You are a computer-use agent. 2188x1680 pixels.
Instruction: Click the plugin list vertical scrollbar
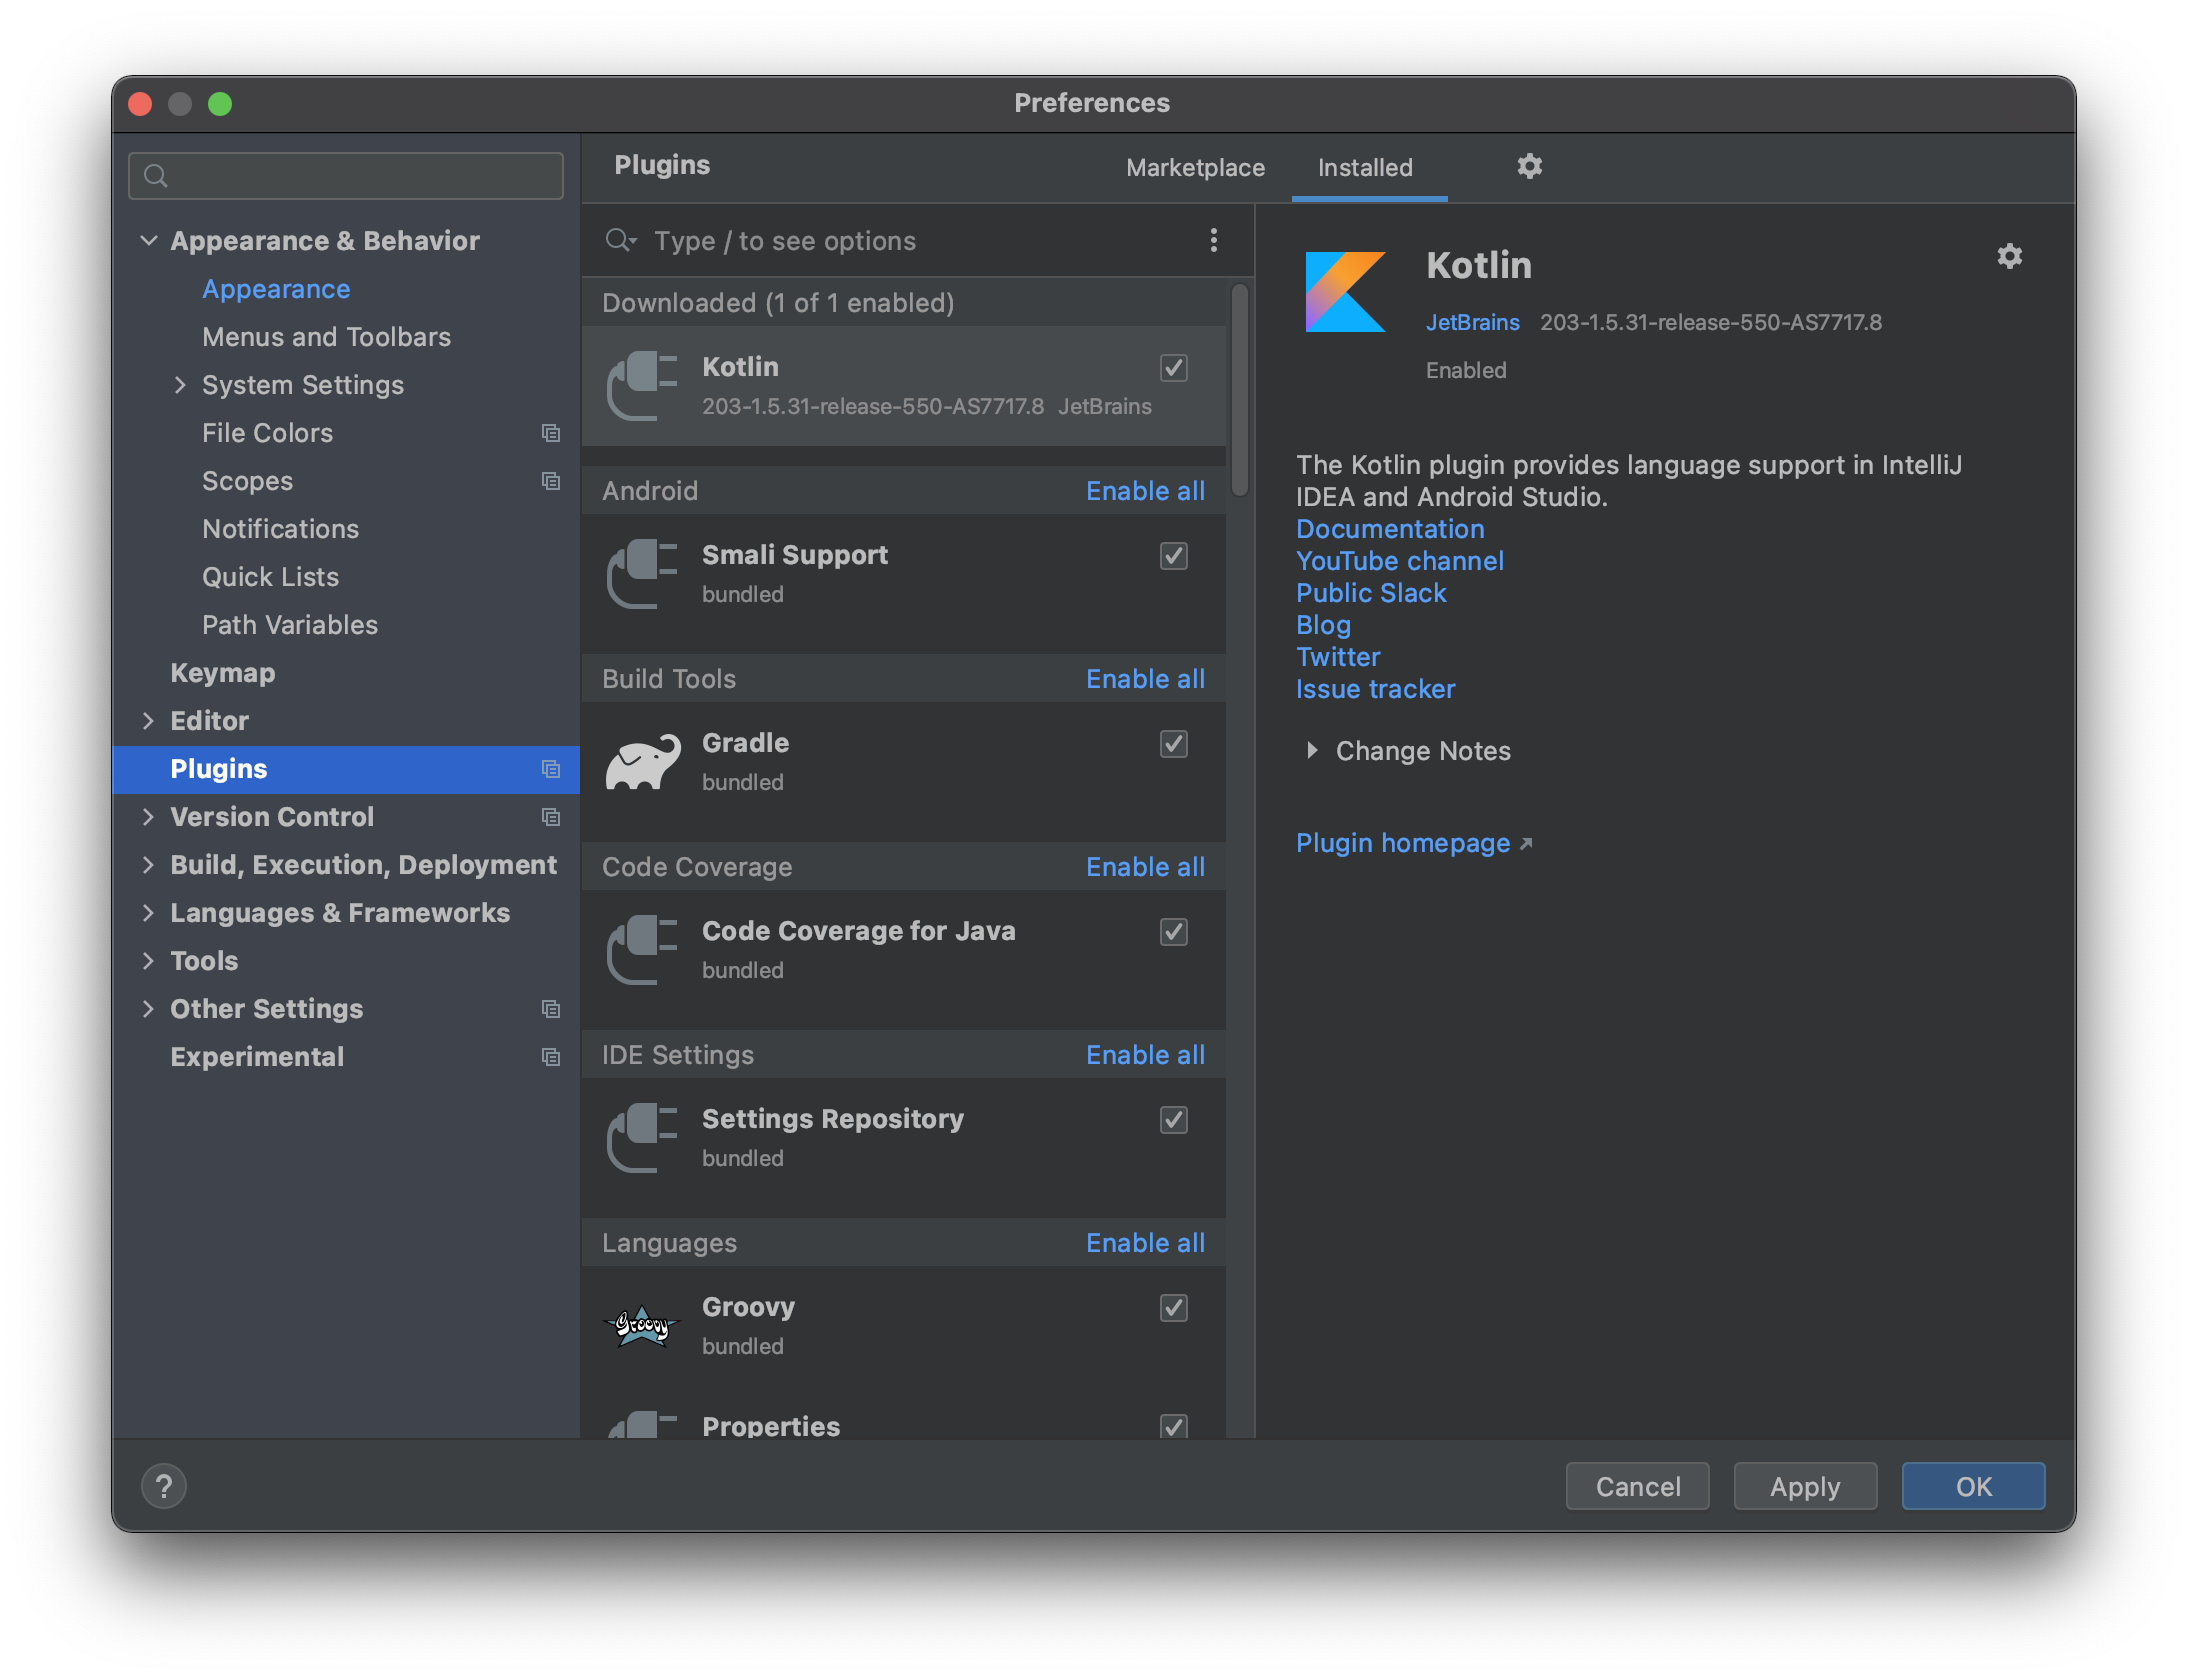[x=1239, y=390]
